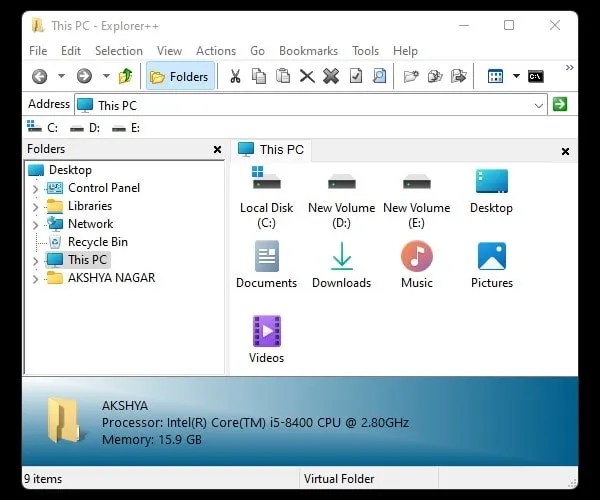The image size is (600, 500).
Task: Expand the Network tree node
Action: 35,225
